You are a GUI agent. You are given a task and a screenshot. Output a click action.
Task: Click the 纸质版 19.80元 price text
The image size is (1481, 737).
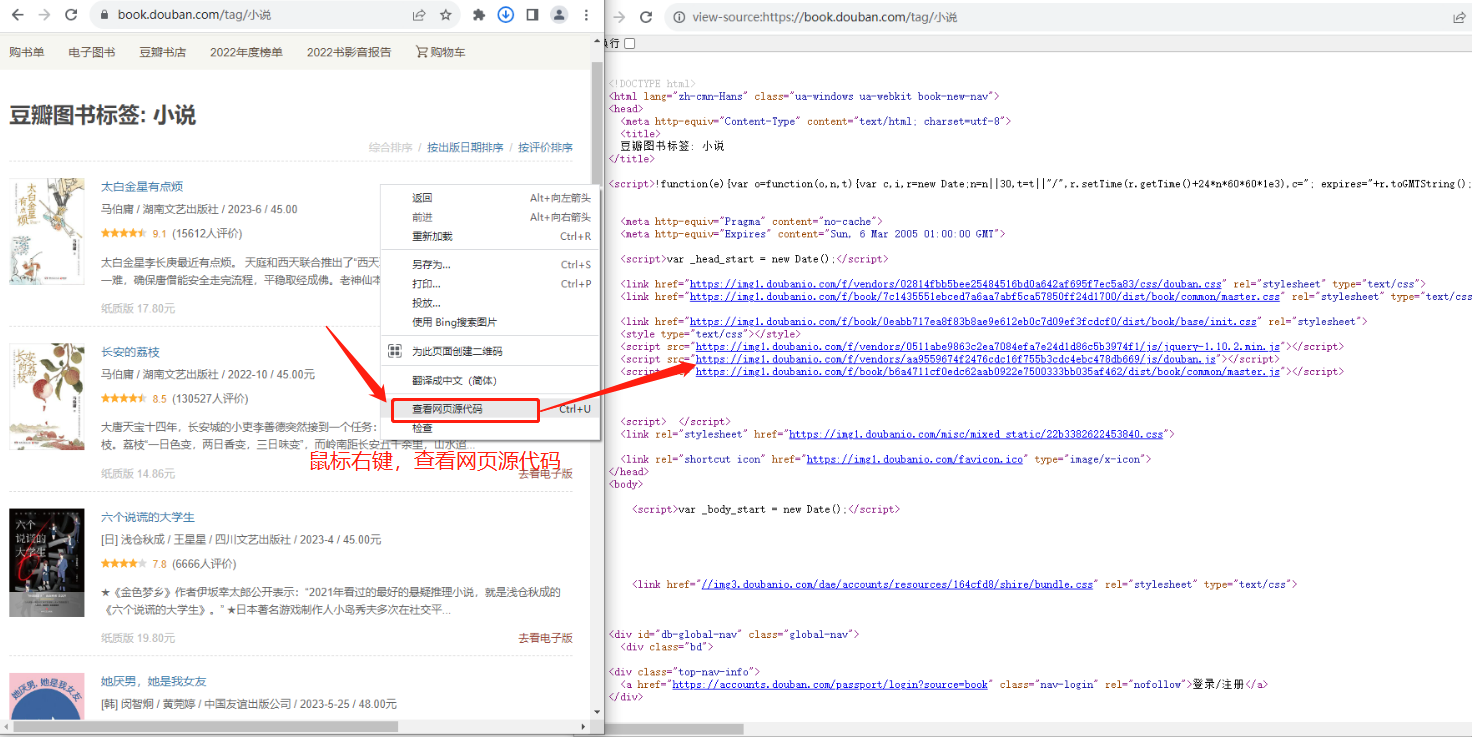138,638
